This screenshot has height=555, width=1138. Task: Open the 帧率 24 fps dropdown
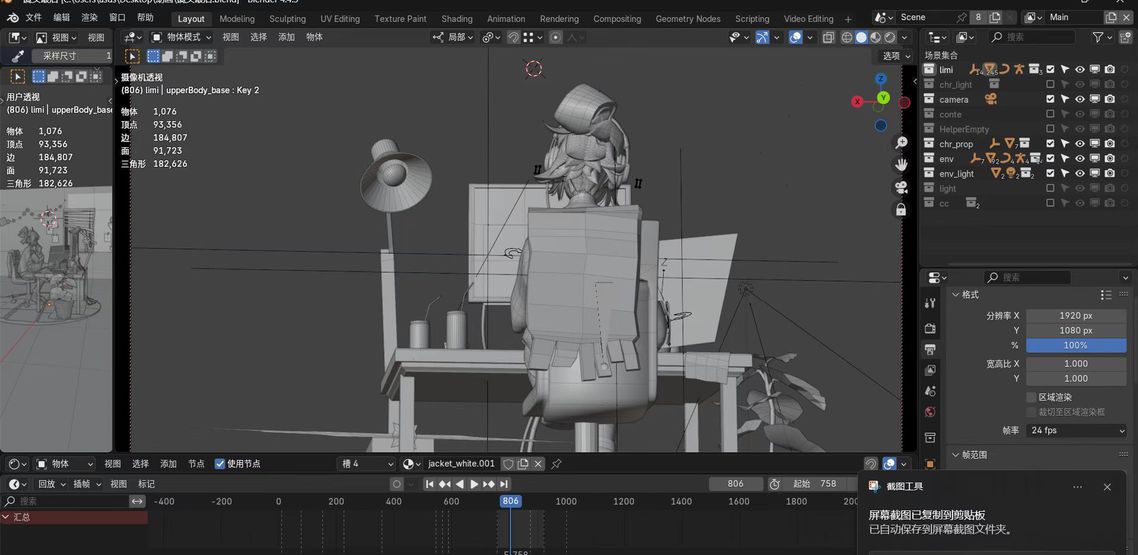[x=1076, y=430]
